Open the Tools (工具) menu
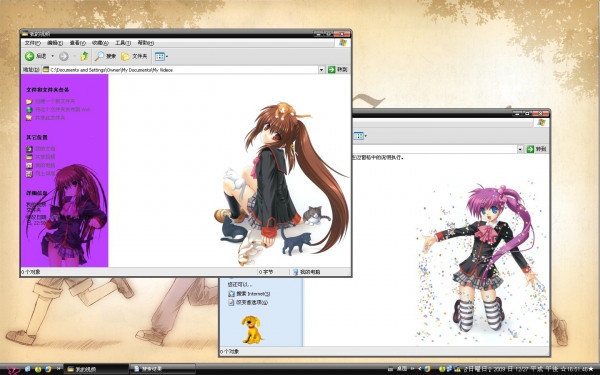Image resolution: width=600 pixels, height=375 pixels. [x=123, y=43]
